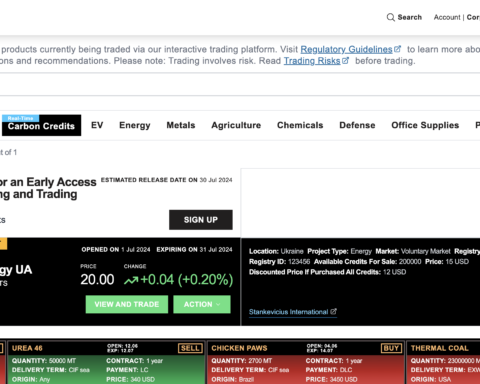Click external-link icon after Stankevicius International
The height and width of the screenshot is (384, 480).
(x=333, y=311)
